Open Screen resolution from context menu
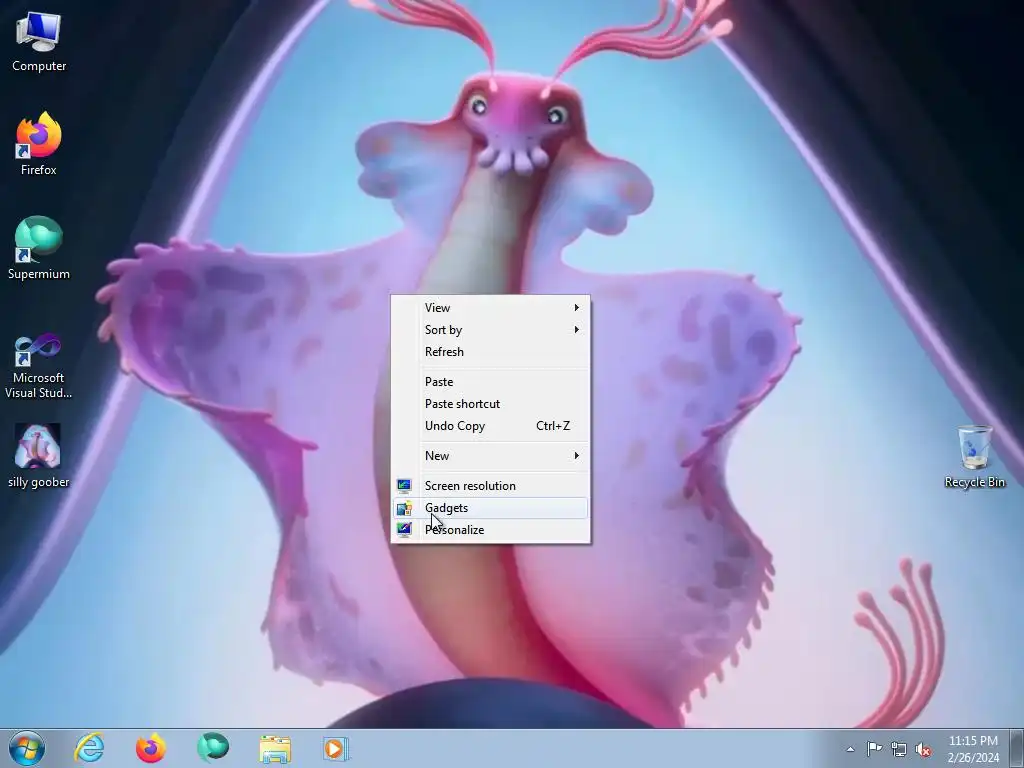 (490, 486)
